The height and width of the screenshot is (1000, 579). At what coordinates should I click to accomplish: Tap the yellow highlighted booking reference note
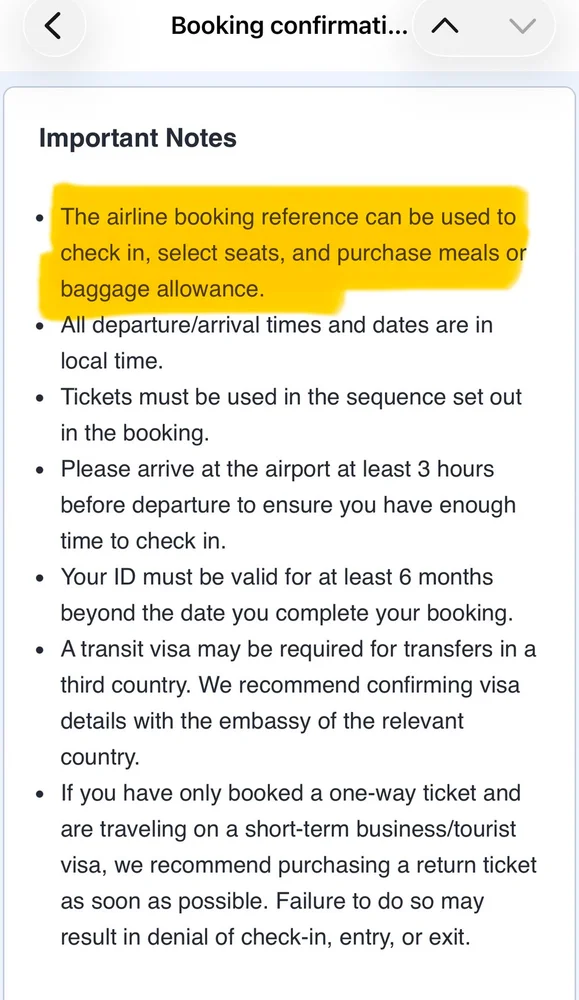(x=293, y=253)
